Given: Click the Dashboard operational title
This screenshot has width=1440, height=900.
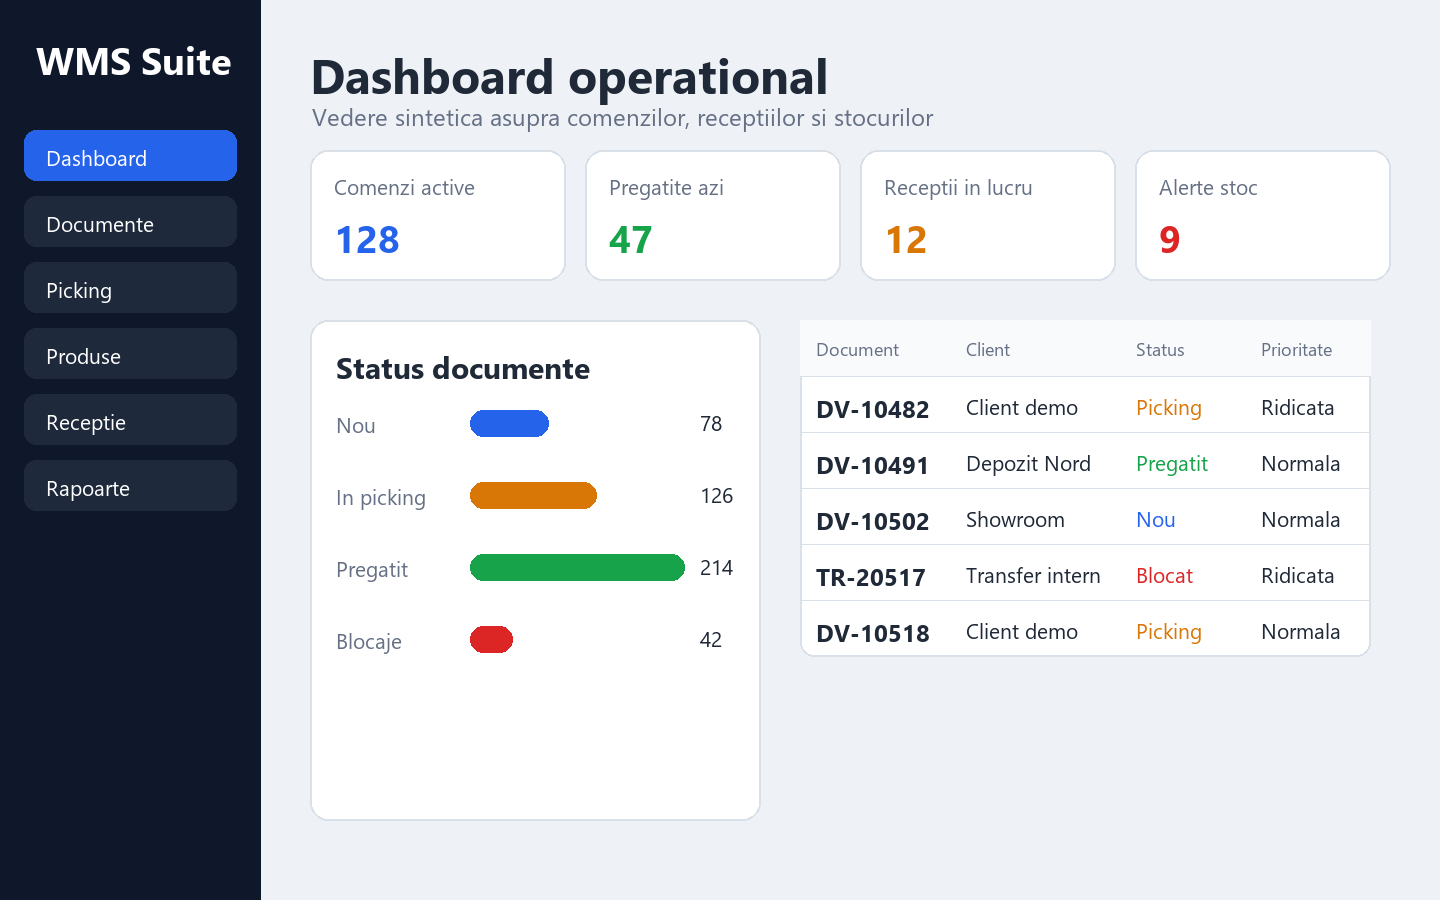Looking at the screenshot, I should pos(570,77).
